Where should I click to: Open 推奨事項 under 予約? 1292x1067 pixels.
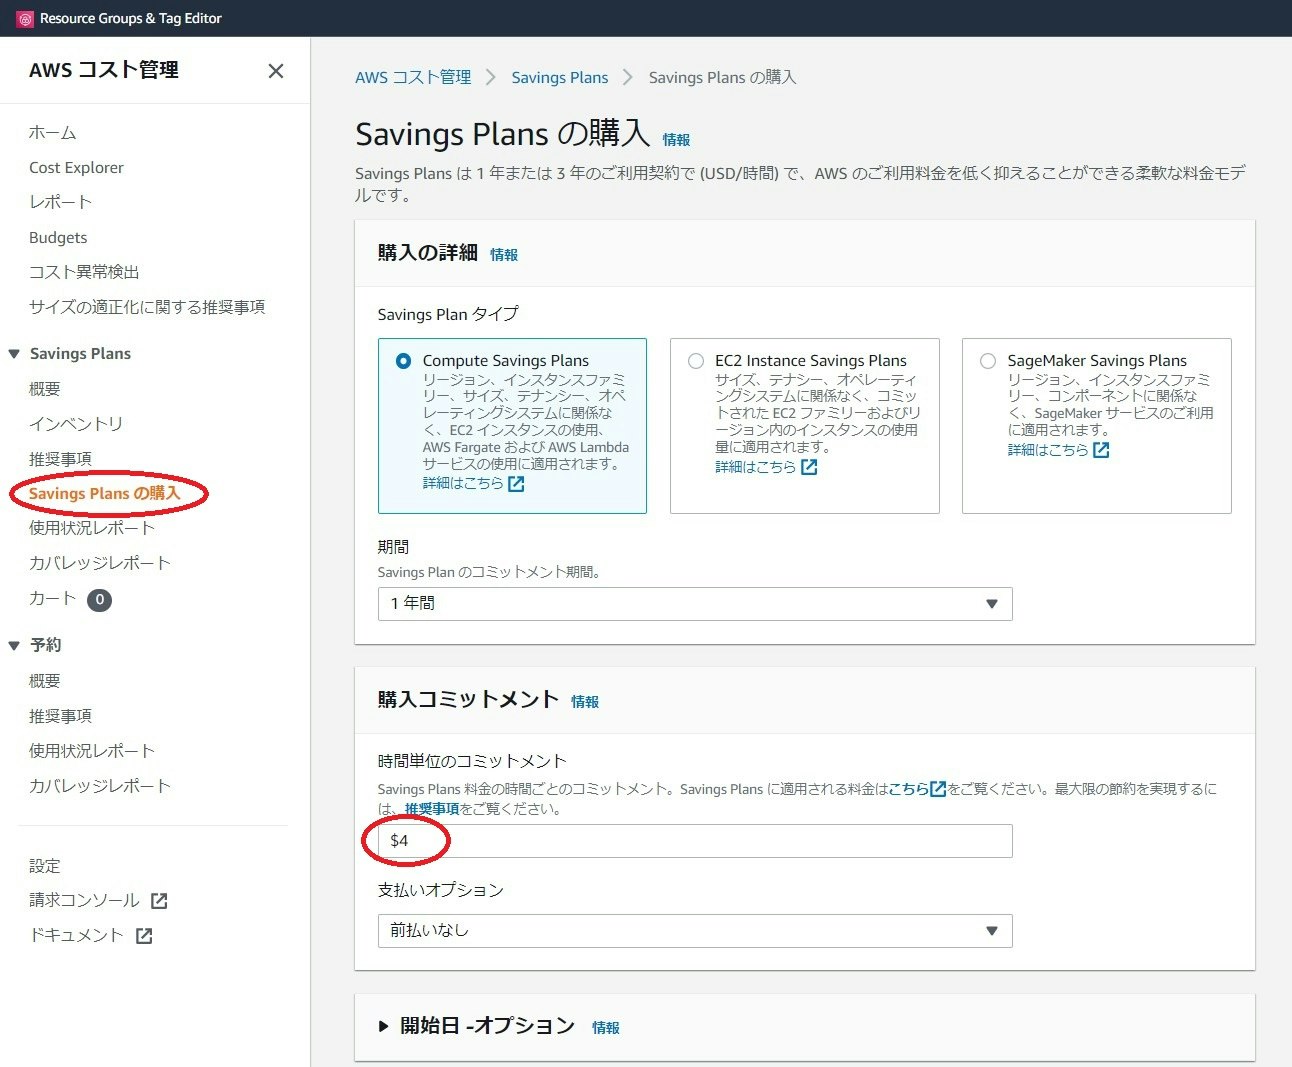[60, 716]
